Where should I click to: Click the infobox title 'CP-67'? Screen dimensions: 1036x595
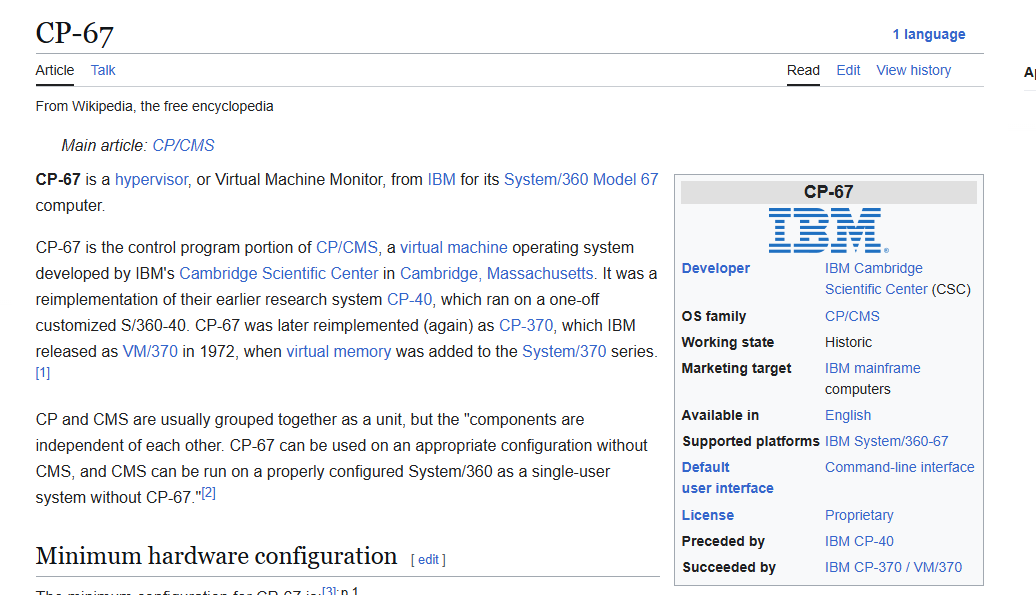click(829, 192)
